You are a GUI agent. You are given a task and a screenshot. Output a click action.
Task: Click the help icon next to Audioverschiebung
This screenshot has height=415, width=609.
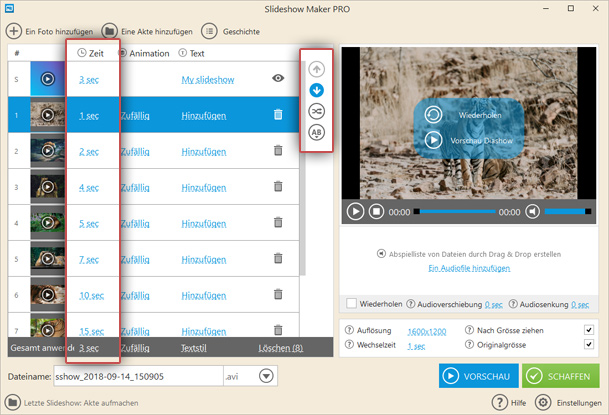pyautogui.click(x=411, y=304)
